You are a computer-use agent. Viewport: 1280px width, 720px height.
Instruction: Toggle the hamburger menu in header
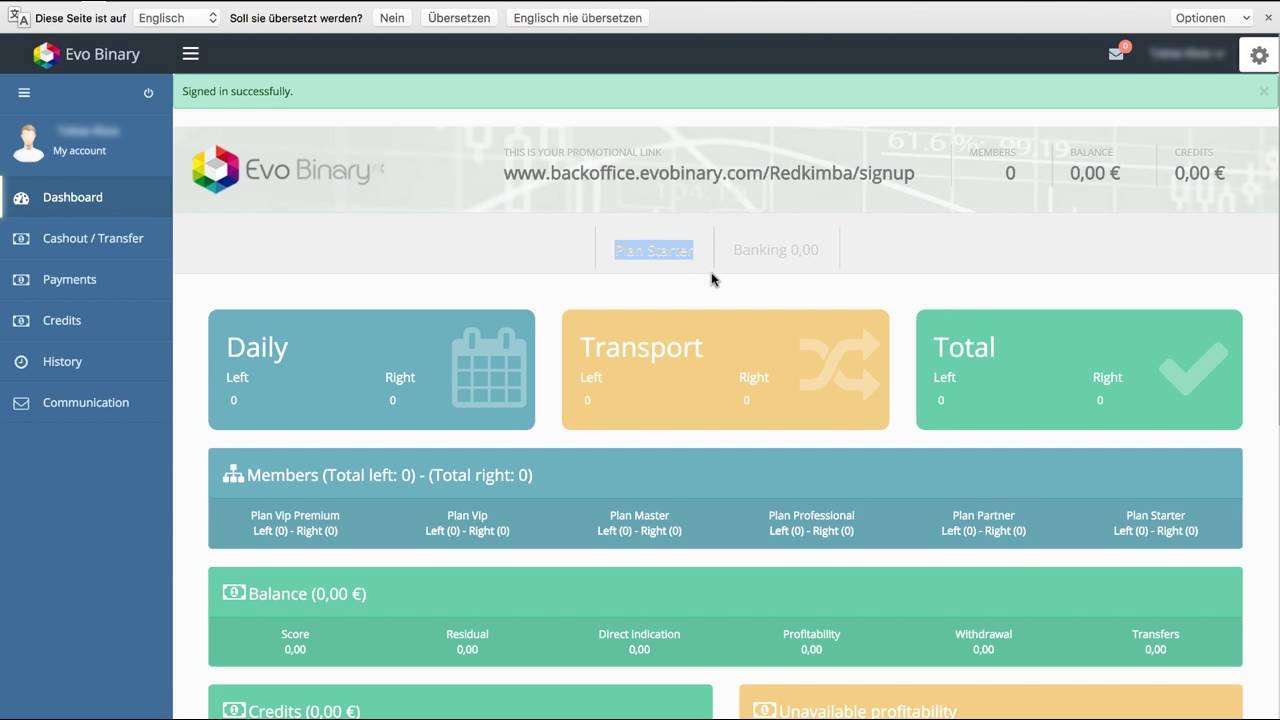(190, 54)
